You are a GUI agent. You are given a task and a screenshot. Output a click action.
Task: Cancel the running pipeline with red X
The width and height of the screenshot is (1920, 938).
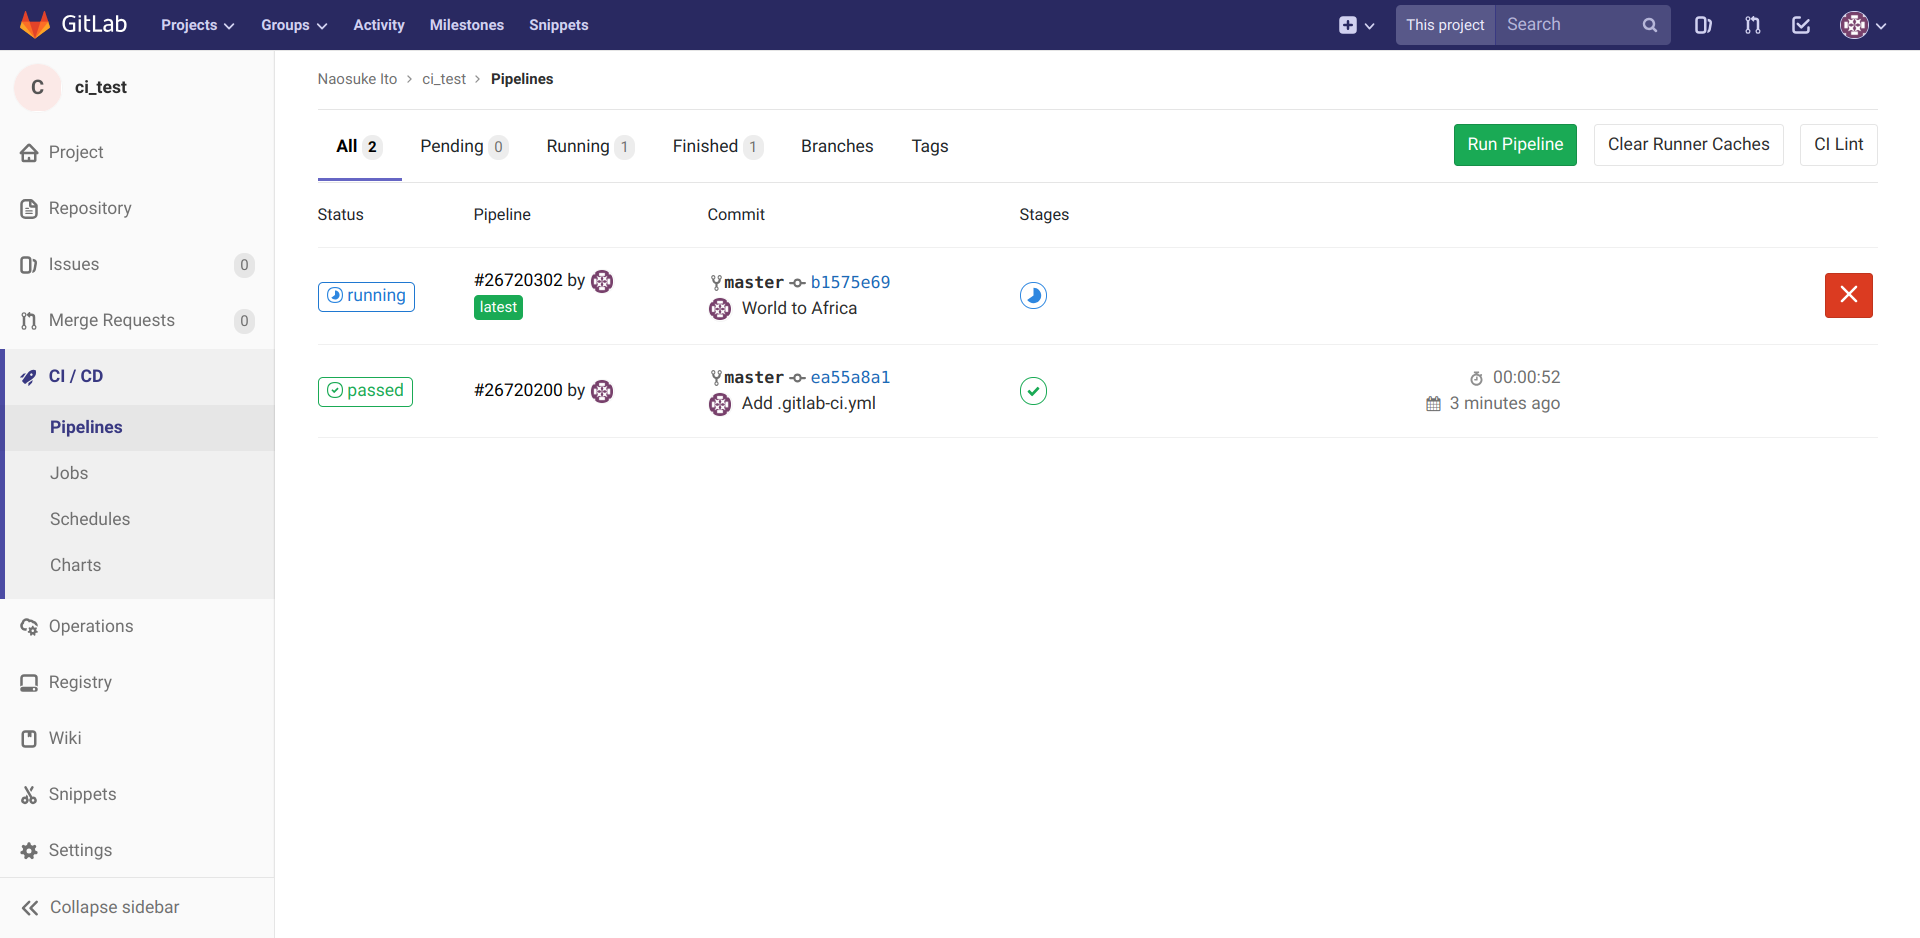coord(1849,295)
